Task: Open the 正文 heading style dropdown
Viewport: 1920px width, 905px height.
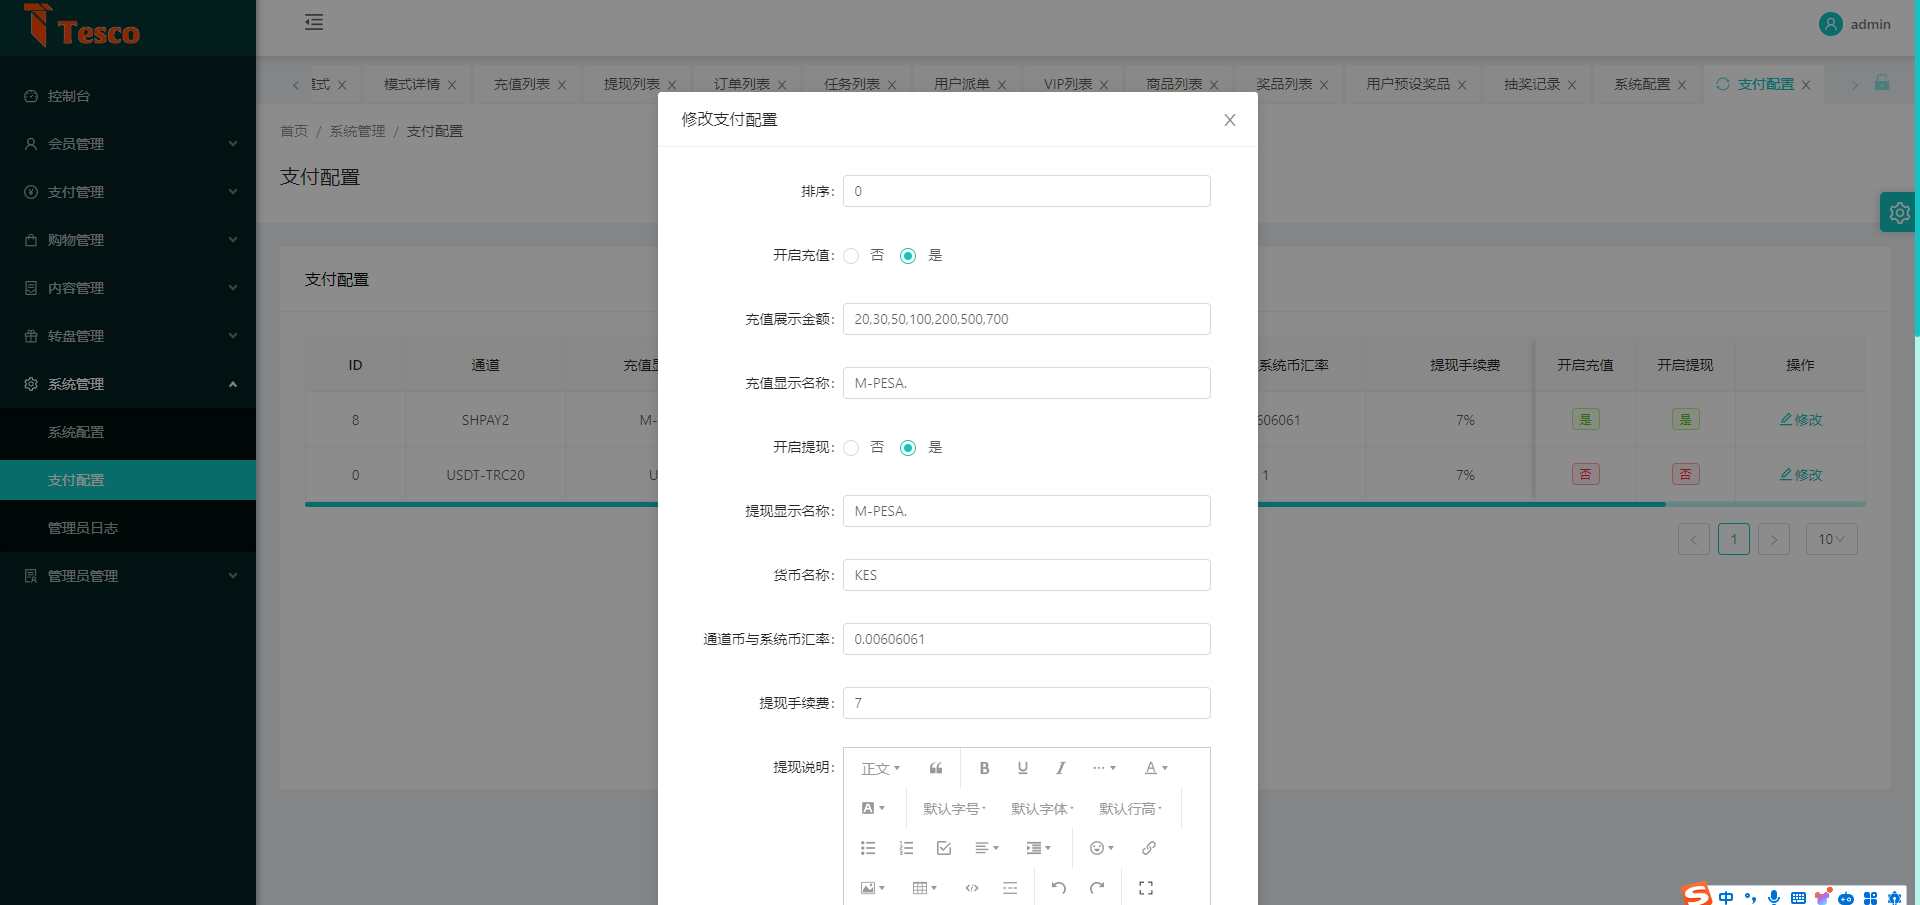Action: click(x=881, y=768)
